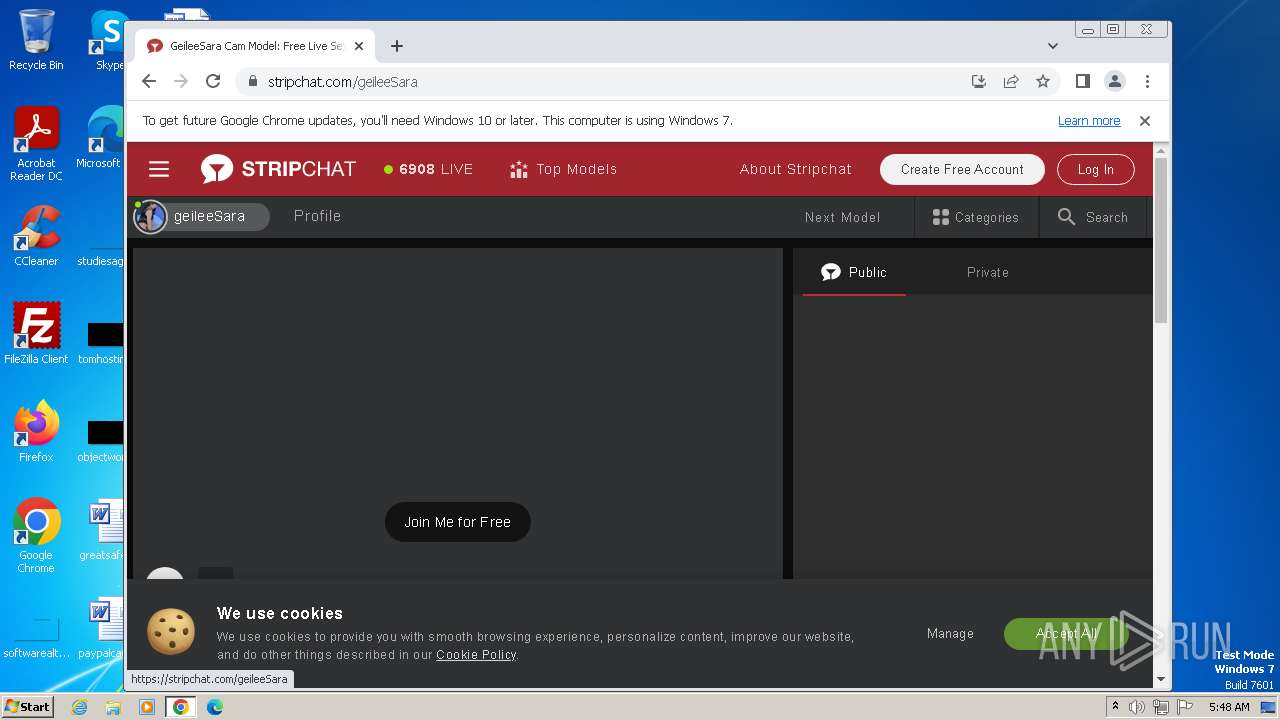The height and width of the screenshot is (720, 1280).
Task: Open the Stripchat hamburger menu
Action: coord(159,169)
